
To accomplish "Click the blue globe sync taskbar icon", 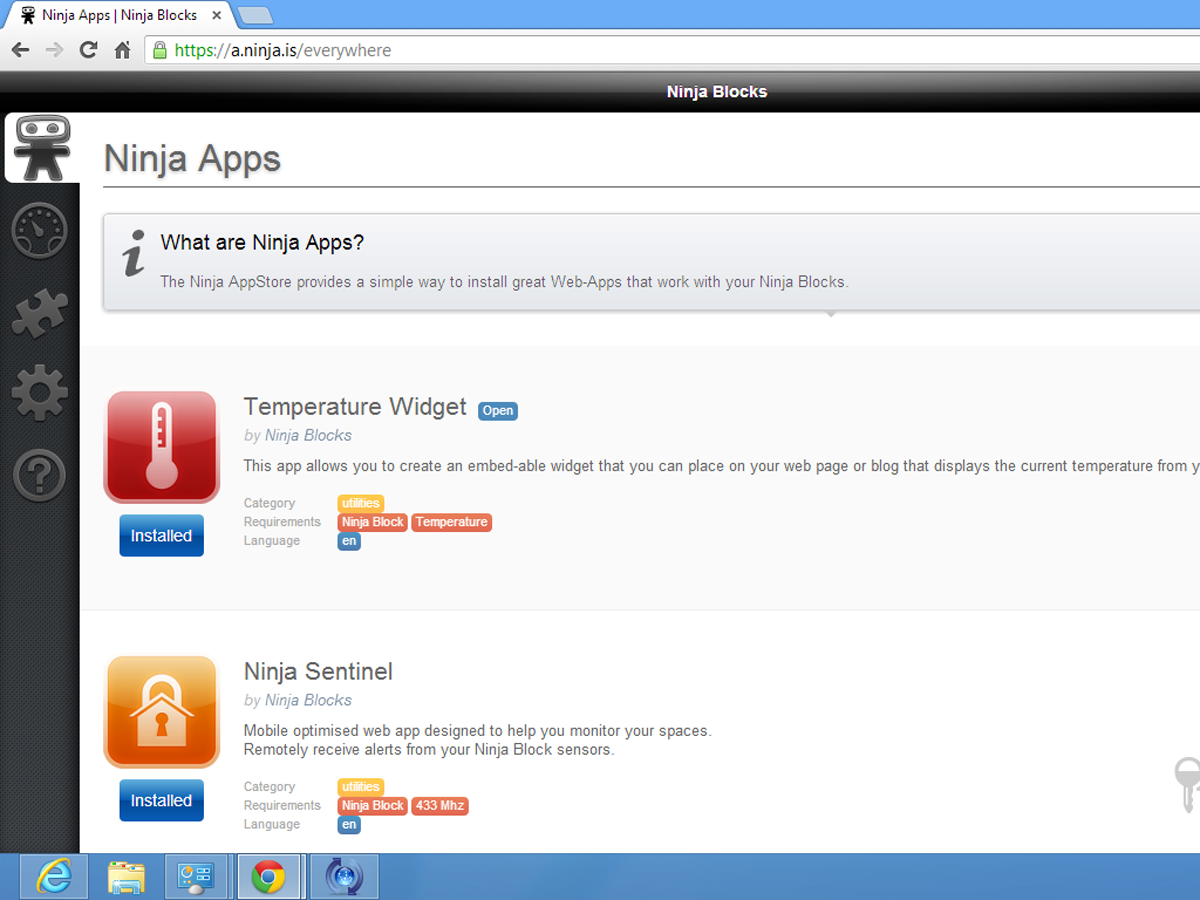I will 343,877.
